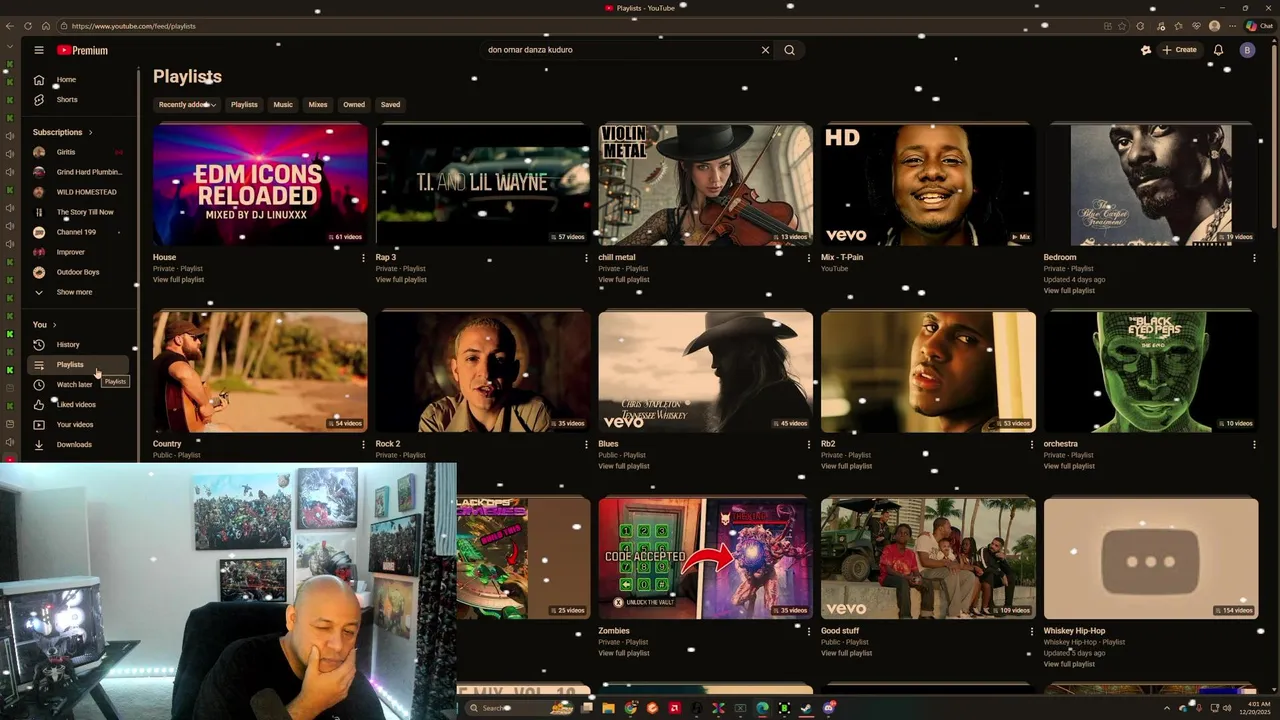Screen dimensions: 1280x720
Task: Open options menu for House playlist
Action: (x=363, y=258)
